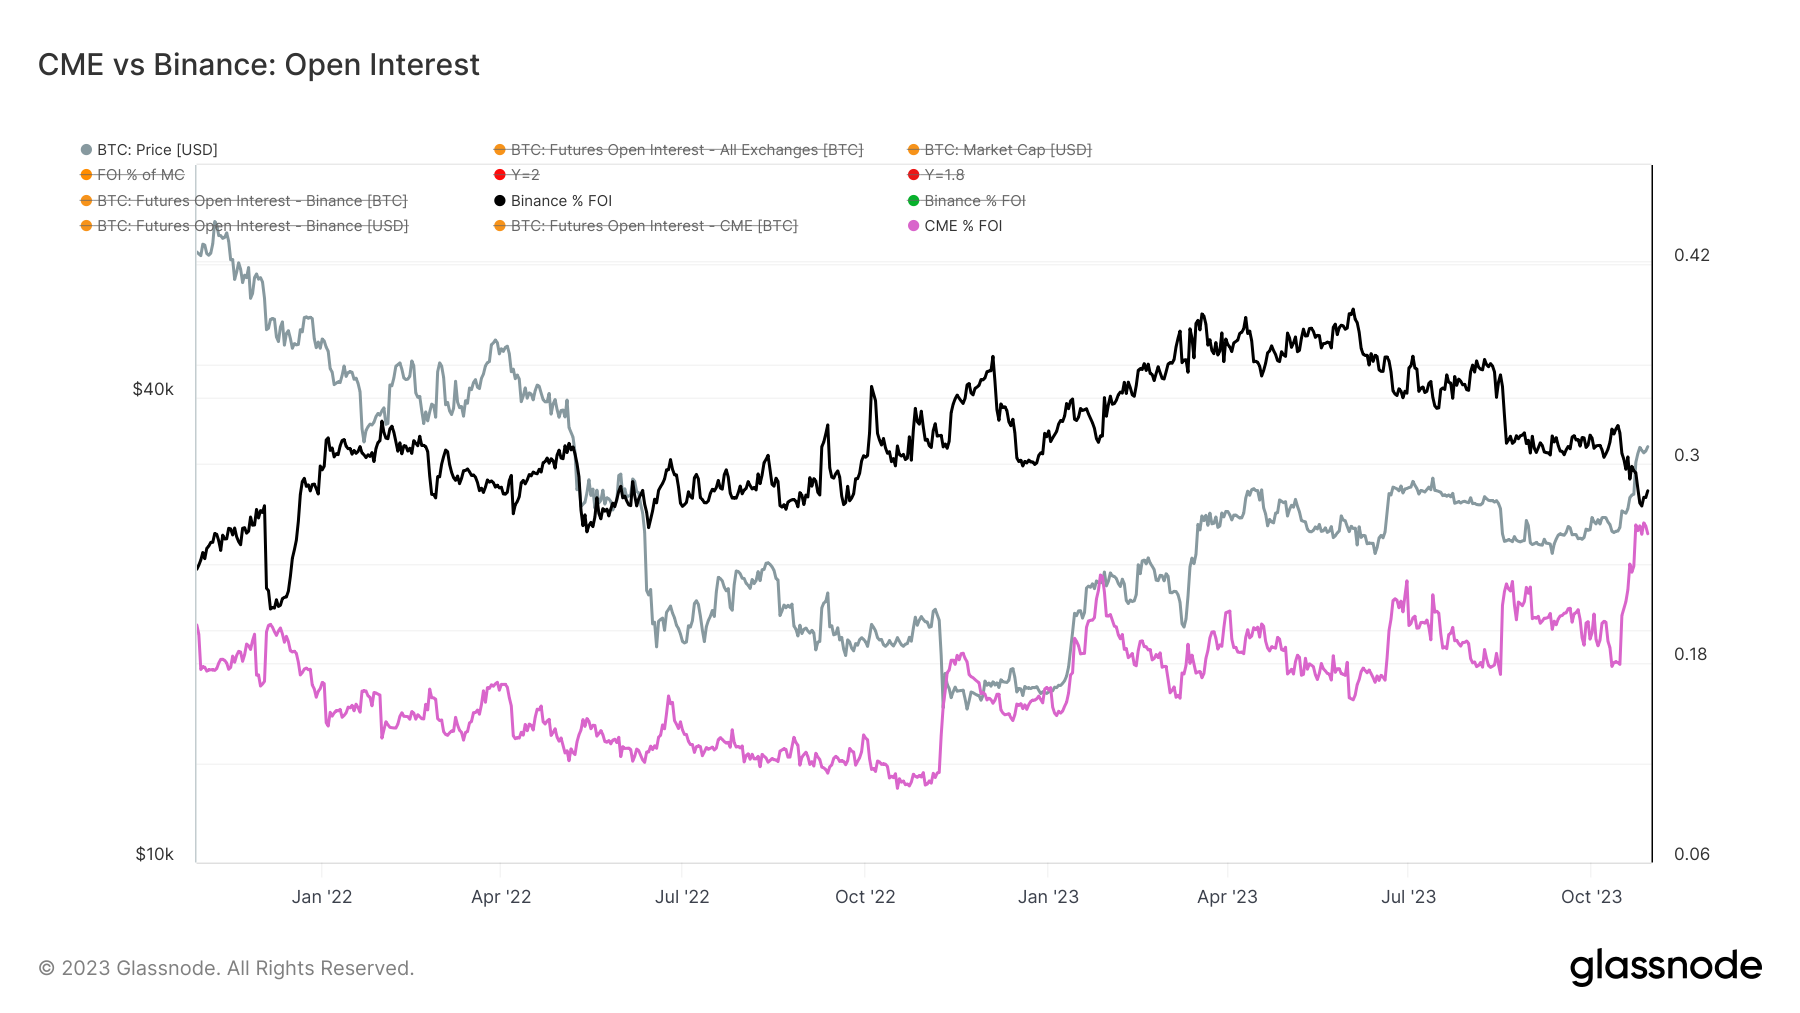
Task: Click the red dot beside Y=2
Action: 500,175
